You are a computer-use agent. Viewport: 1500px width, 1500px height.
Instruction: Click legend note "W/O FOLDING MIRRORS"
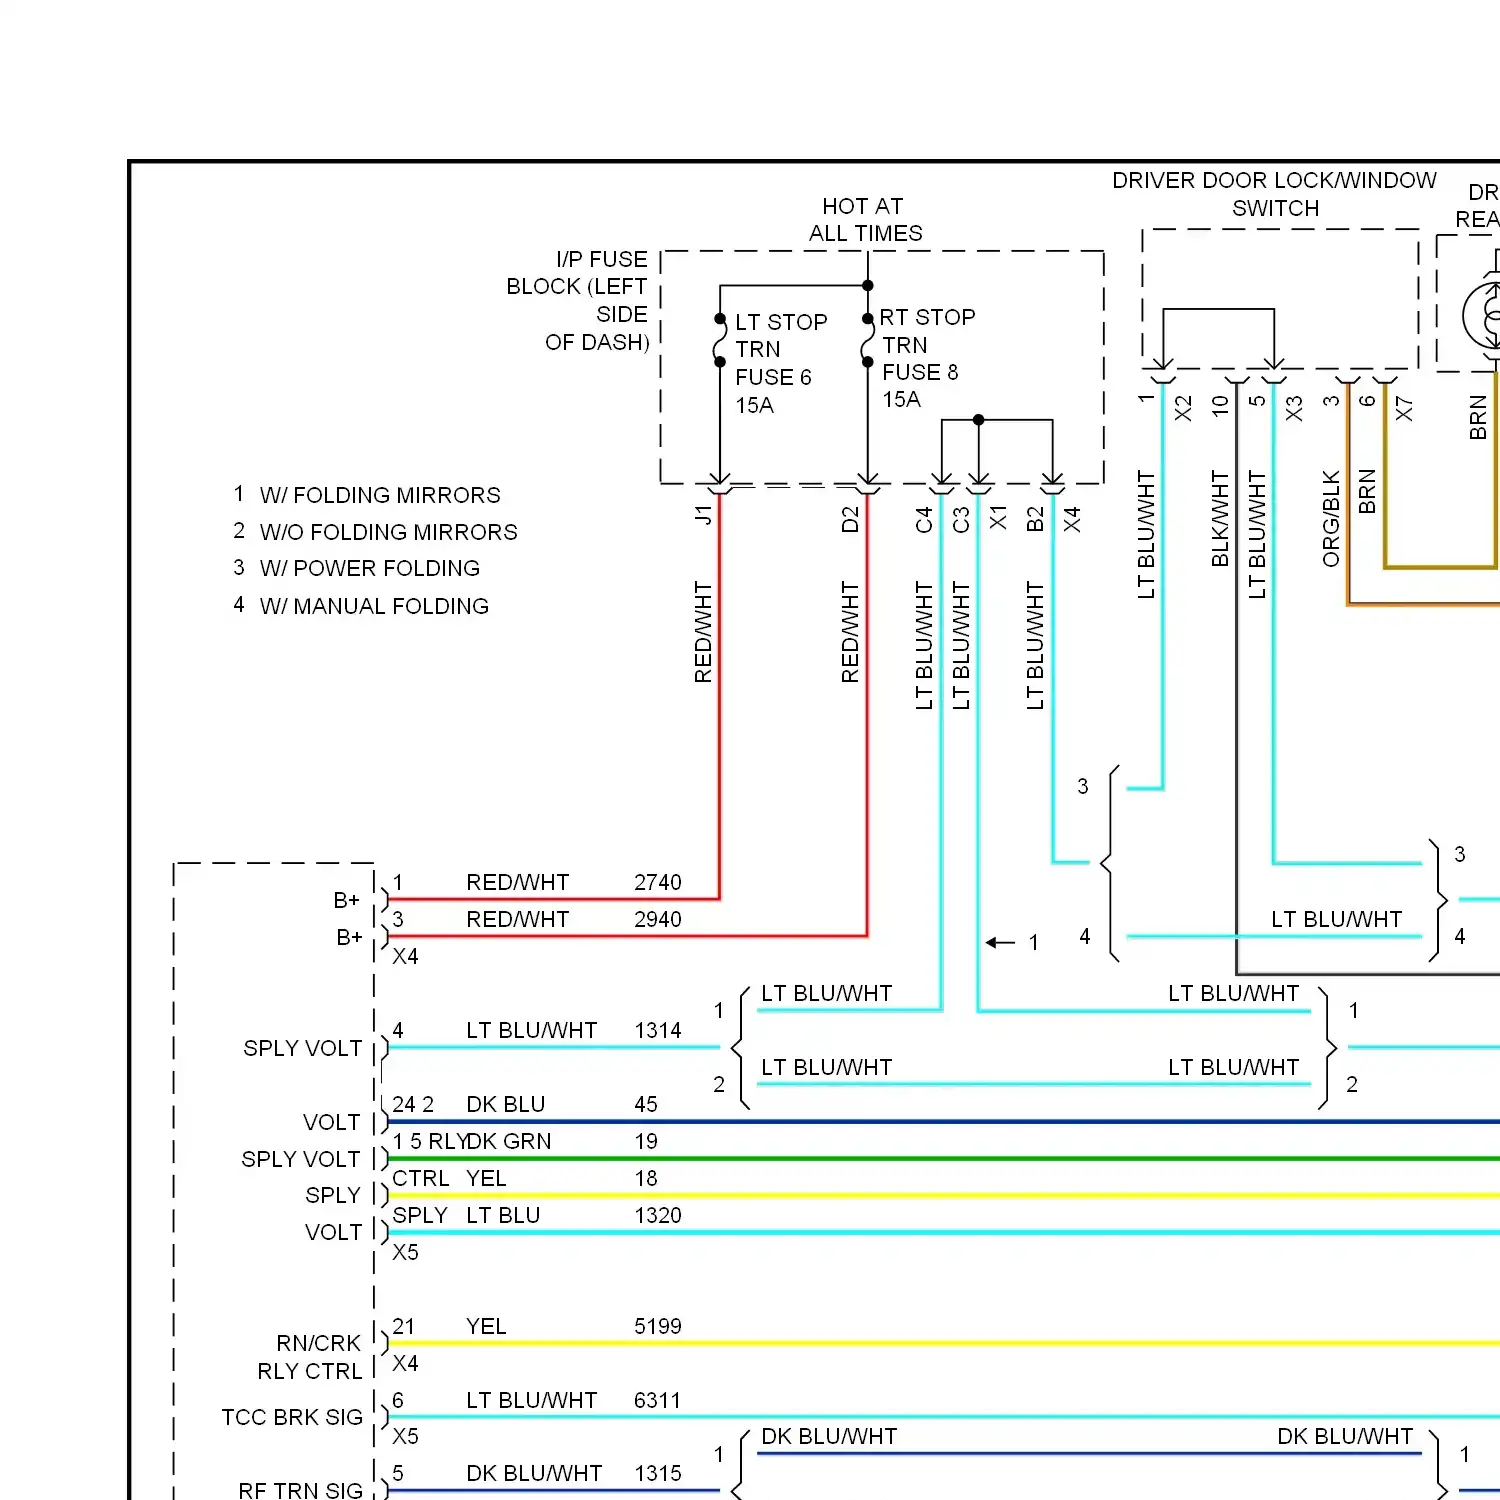[x=389, y=532]
